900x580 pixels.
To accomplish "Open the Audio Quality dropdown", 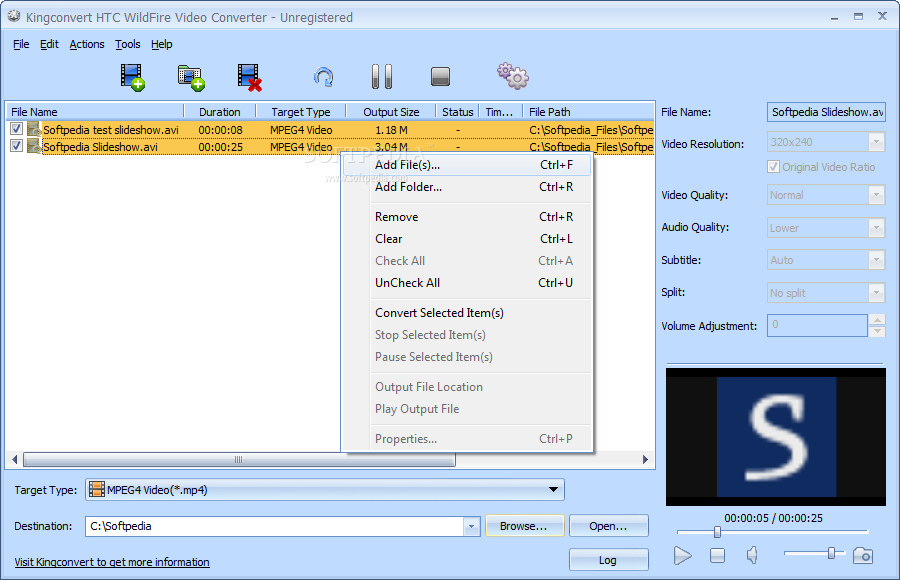I will point(876,227).
